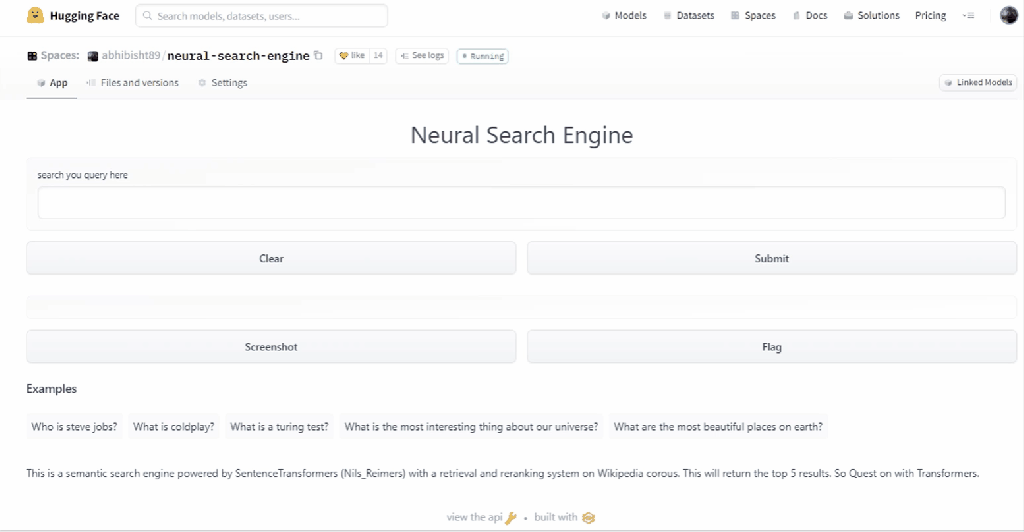Click the Hugging Face logo icon
The image size is (1024, 532).
pos(35,15)
